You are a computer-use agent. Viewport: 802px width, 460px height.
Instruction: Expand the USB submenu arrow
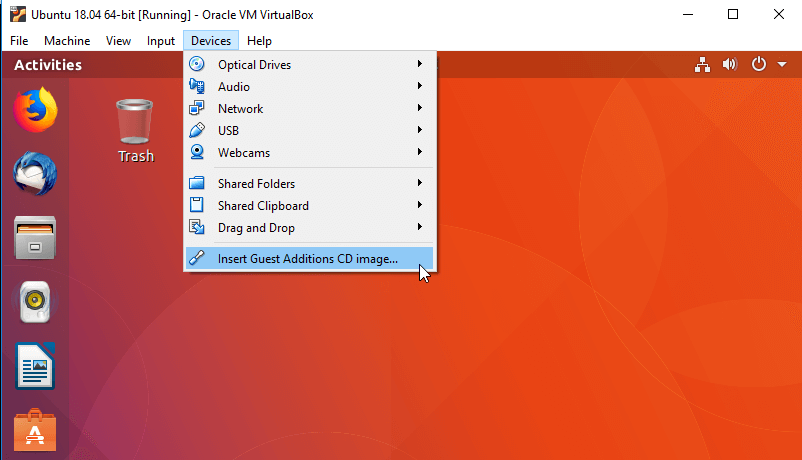(x=419, y=130)
